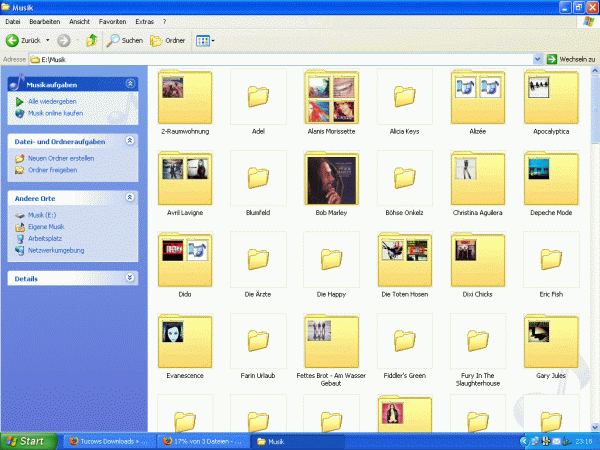Screen dimensions: 600x450
Task: Open the Extras menu
Action: 145,21
